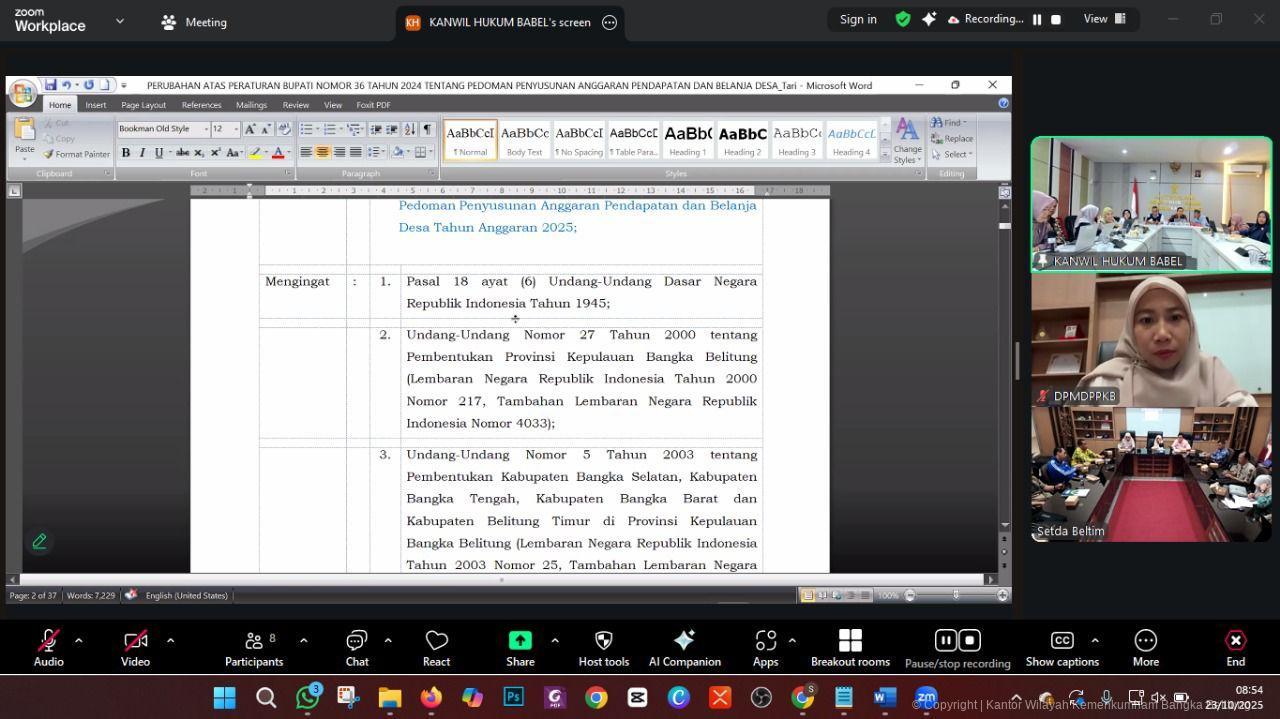Image resolution: width=1280 pixels, height=719 pixels.
Task: Unmute the microphone with Audio button
Action: point(48,647)
